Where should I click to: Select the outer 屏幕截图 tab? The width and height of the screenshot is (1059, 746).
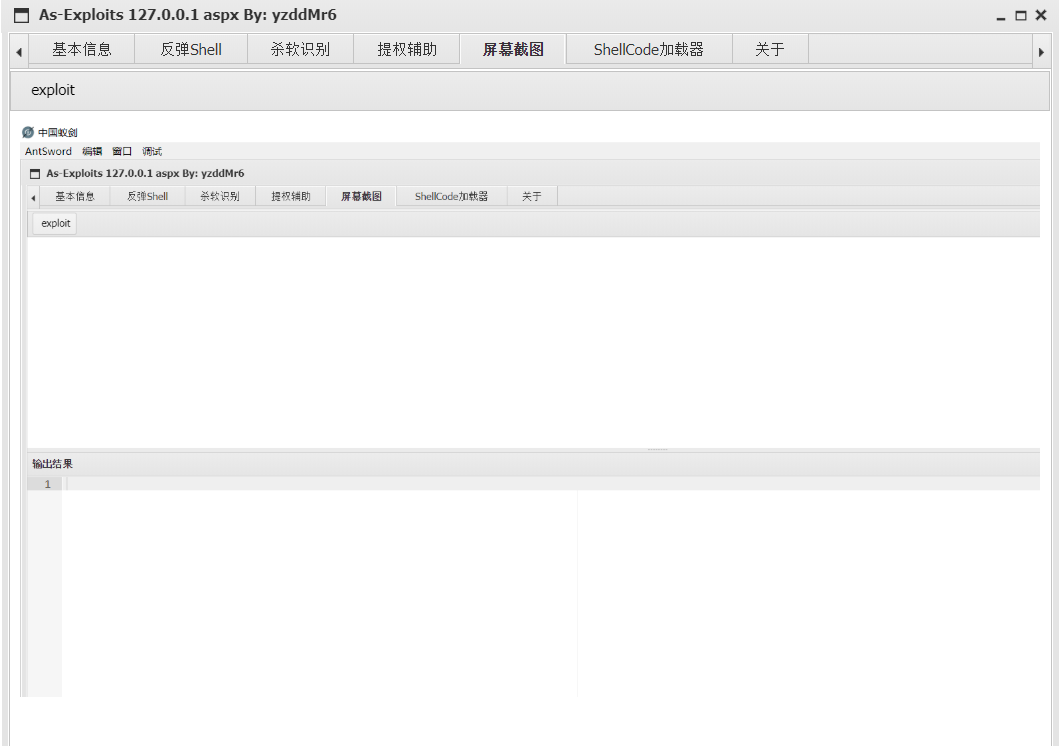coord(513,49)
